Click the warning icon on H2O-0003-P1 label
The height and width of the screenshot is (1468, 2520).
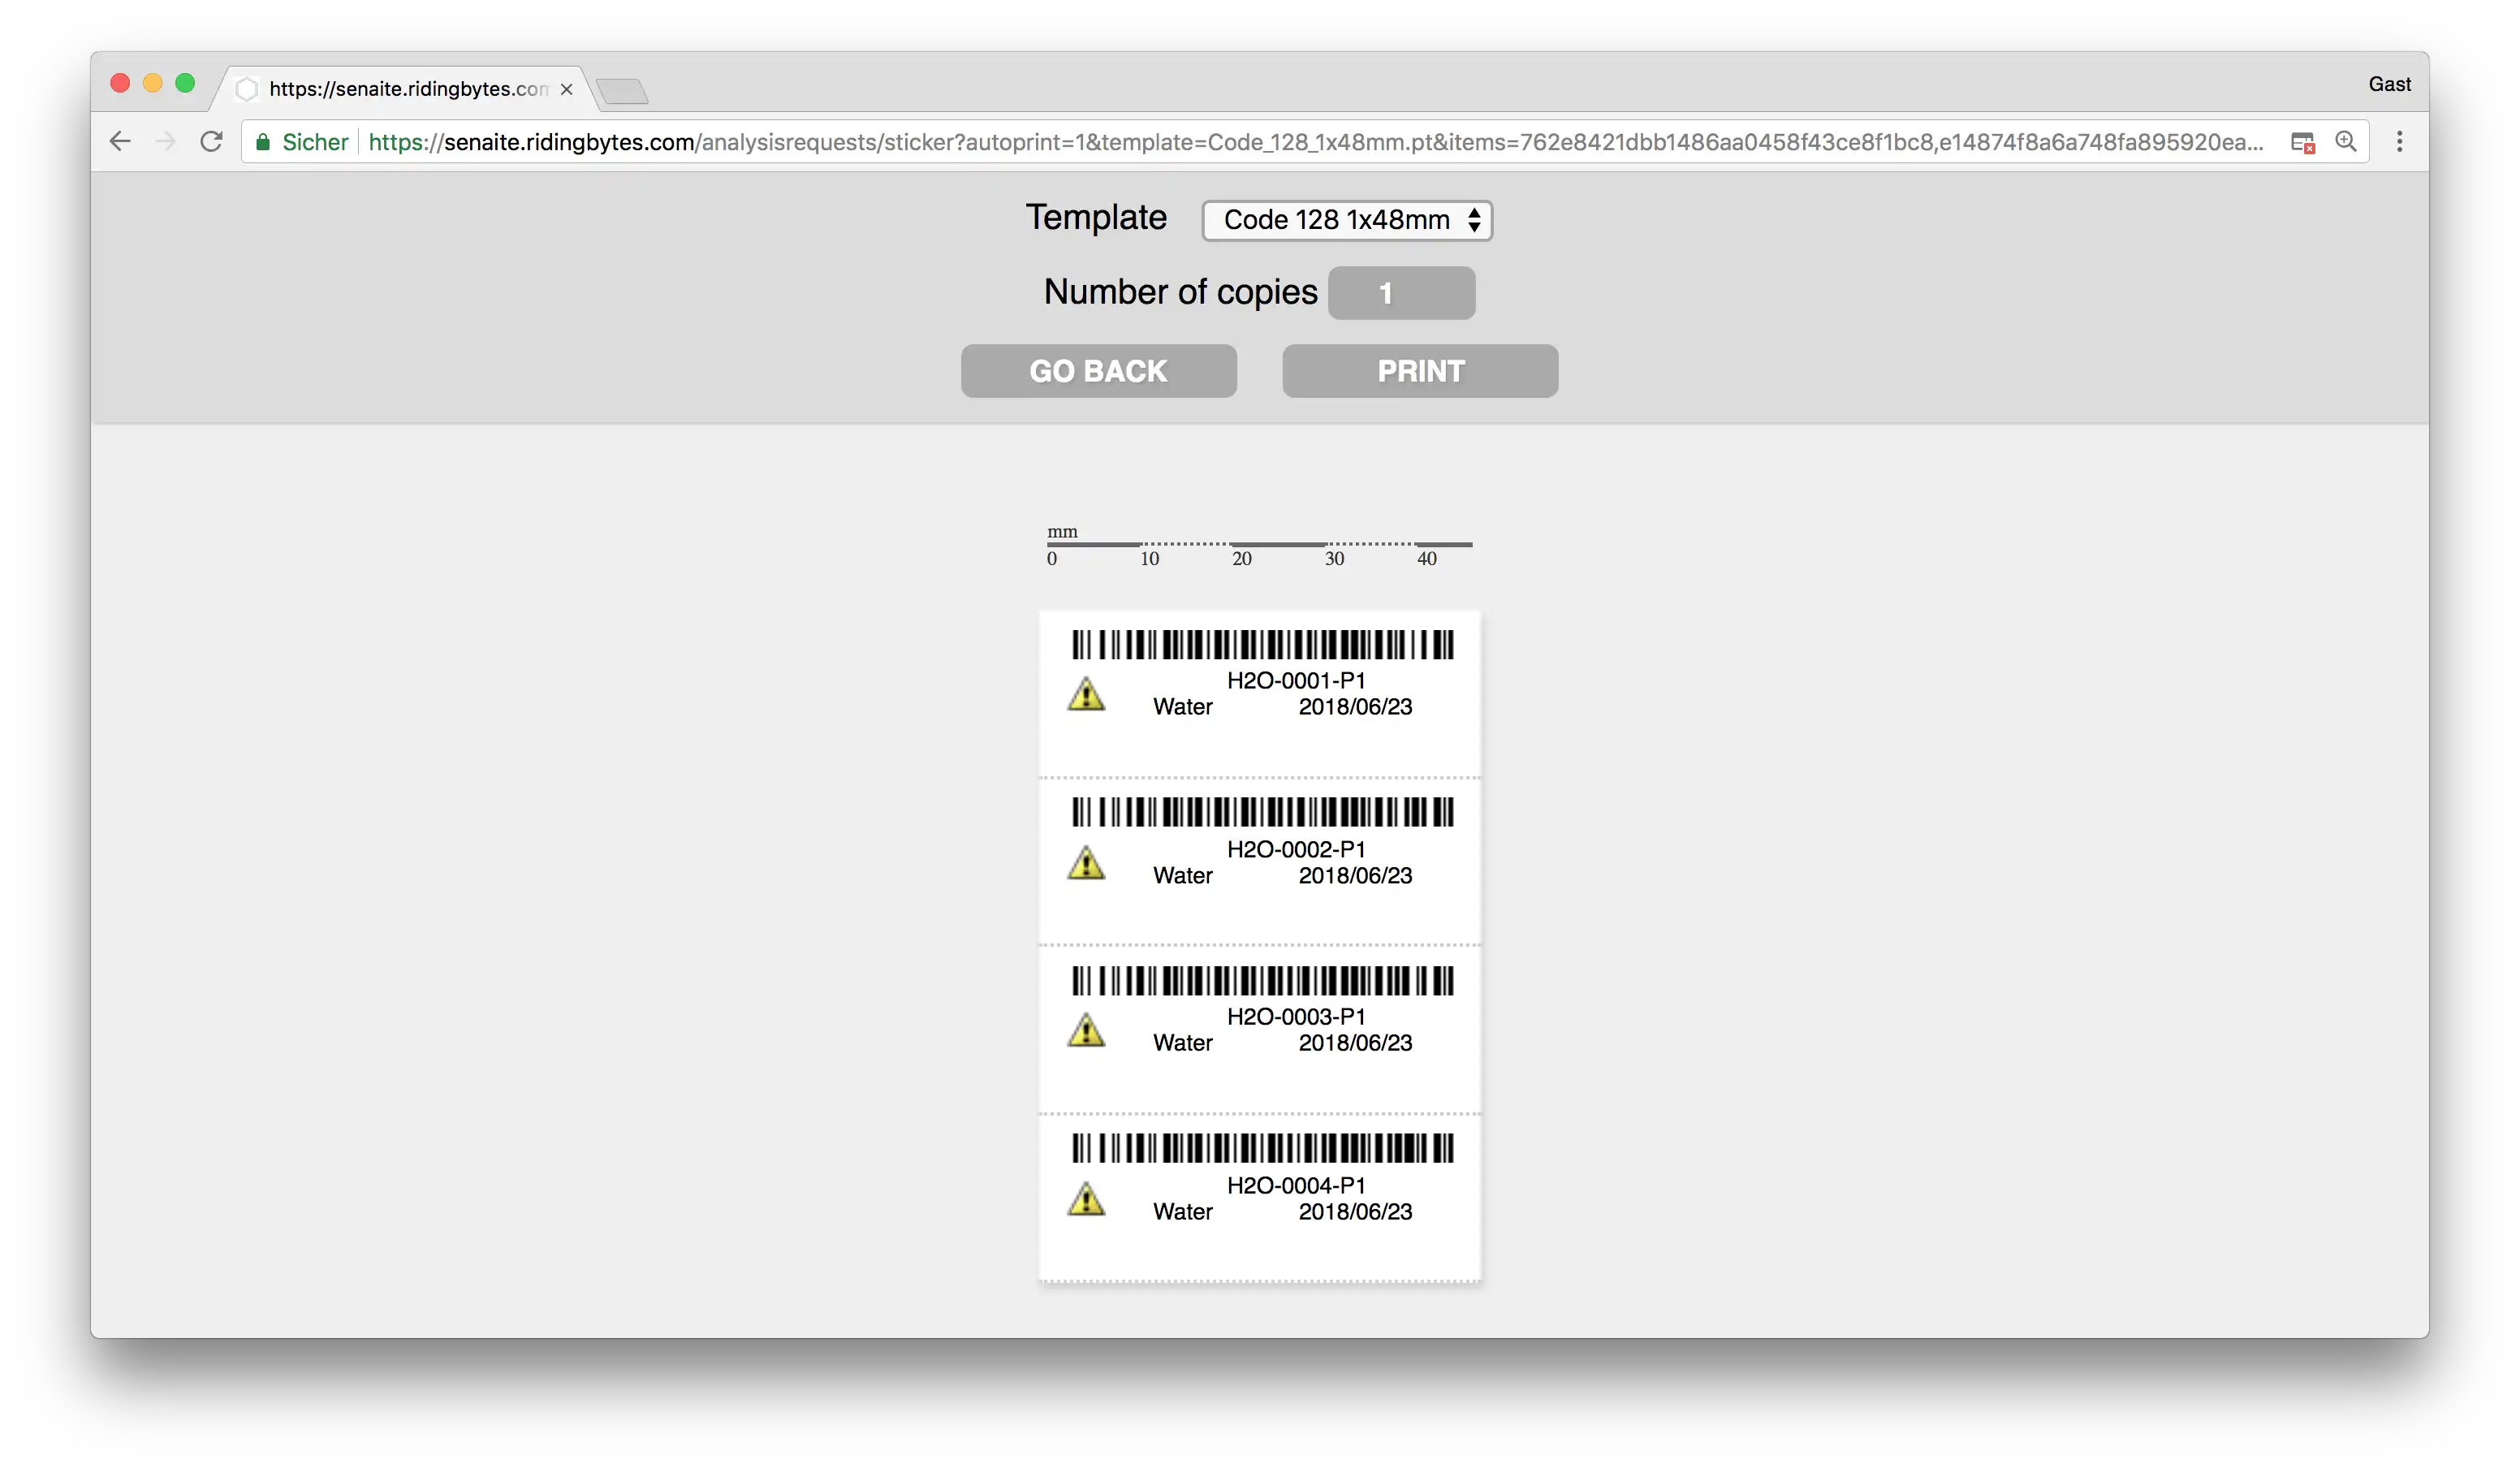1087,1030
